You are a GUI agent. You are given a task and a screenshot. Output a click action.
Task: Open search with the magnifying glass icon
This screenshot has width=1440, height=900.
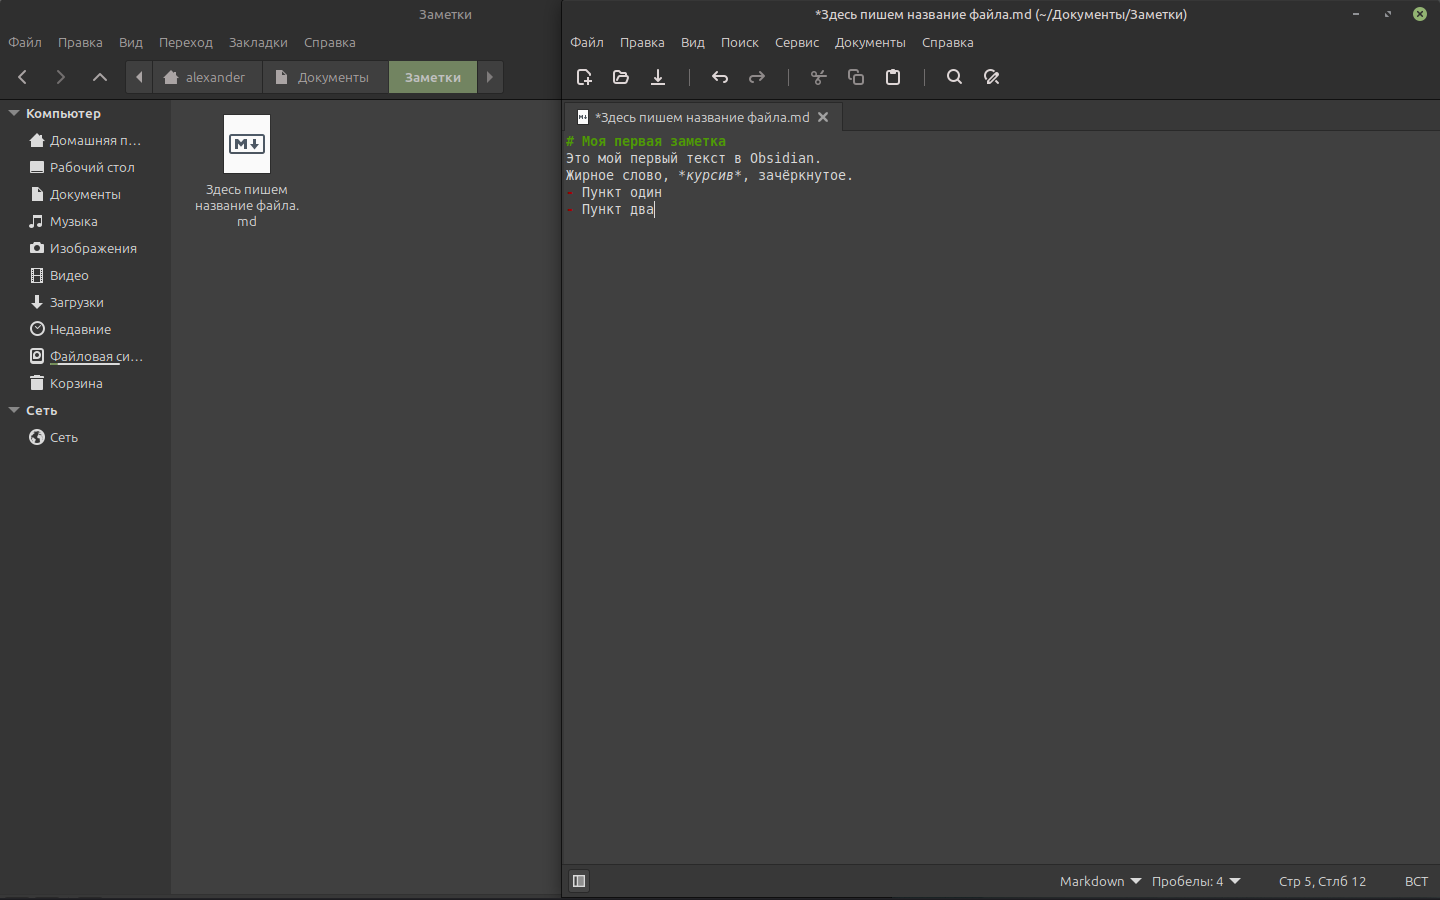pyautogui.click(x=954, y=77)
